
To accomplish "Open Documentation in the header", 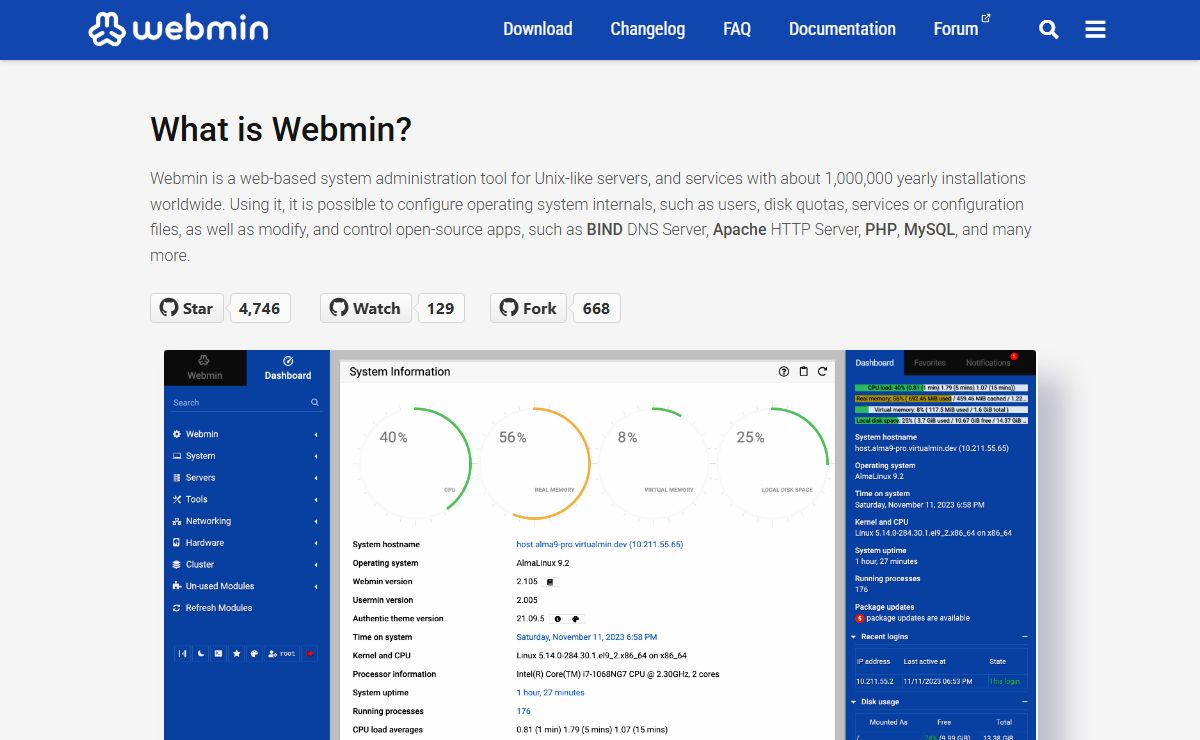I will tap(842, 29).
